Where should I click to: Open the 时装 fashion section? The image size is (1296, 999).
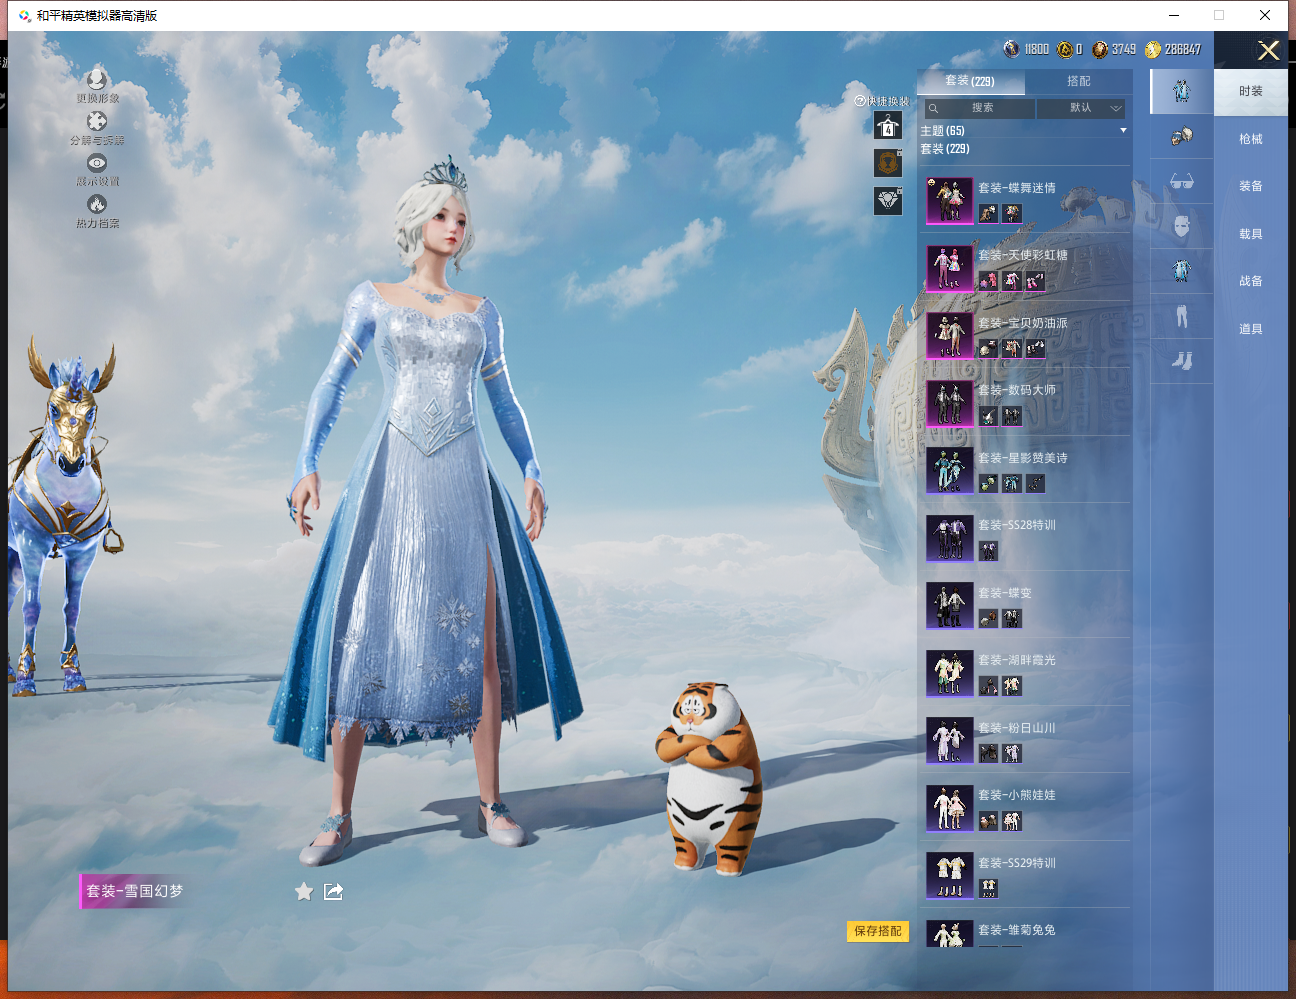1251,91
